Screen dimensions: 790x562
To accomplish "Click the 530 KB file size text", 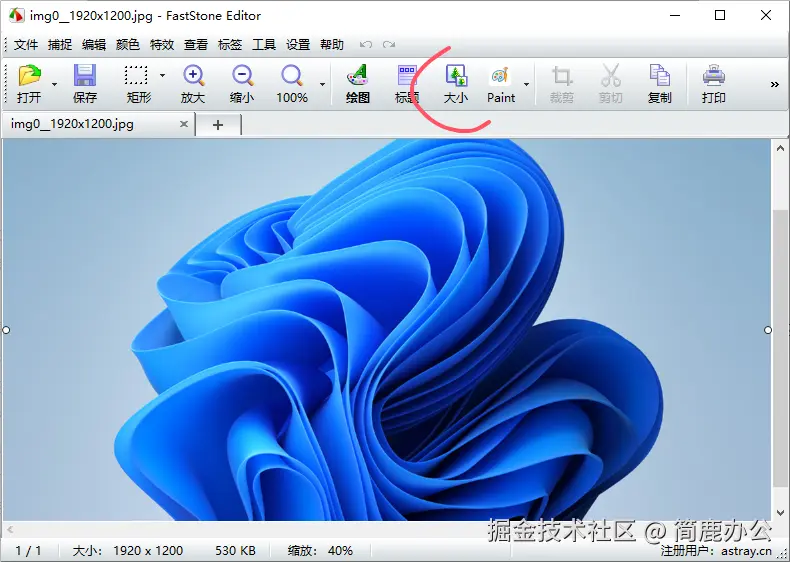I will 235,550.
